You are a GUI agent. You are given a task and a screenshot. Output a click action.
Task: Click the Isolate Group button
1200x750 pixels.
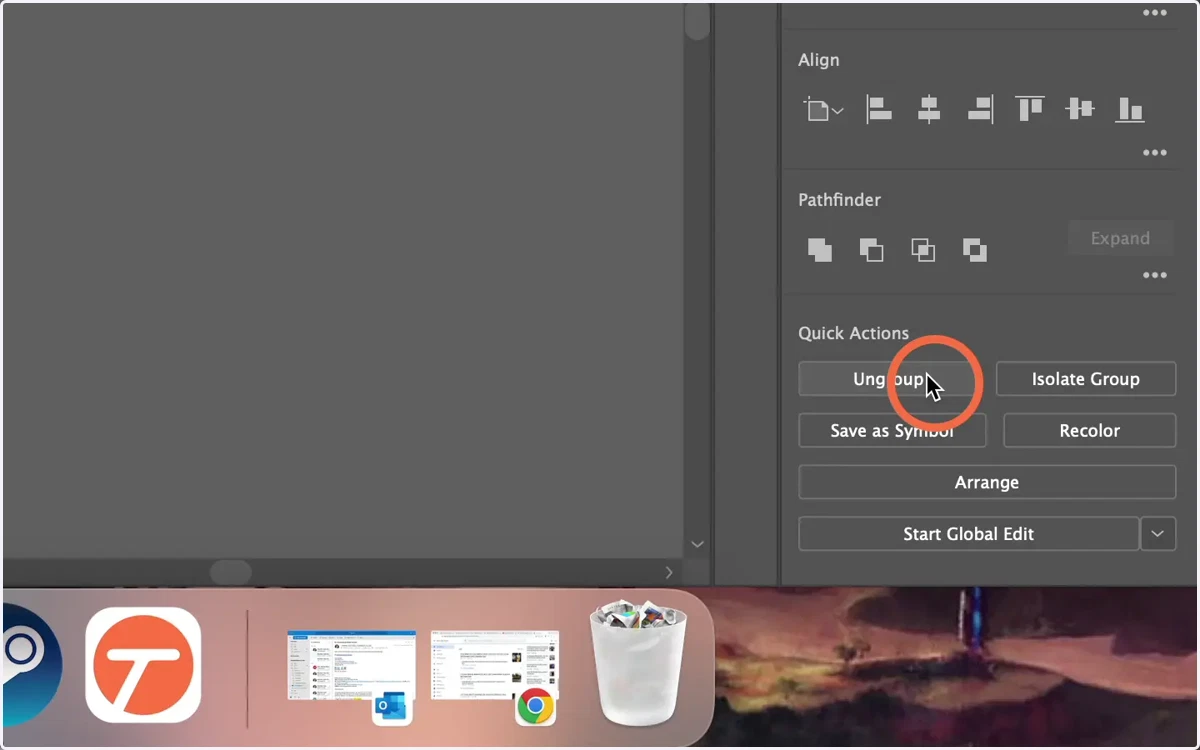click(x=1086, y=379)
